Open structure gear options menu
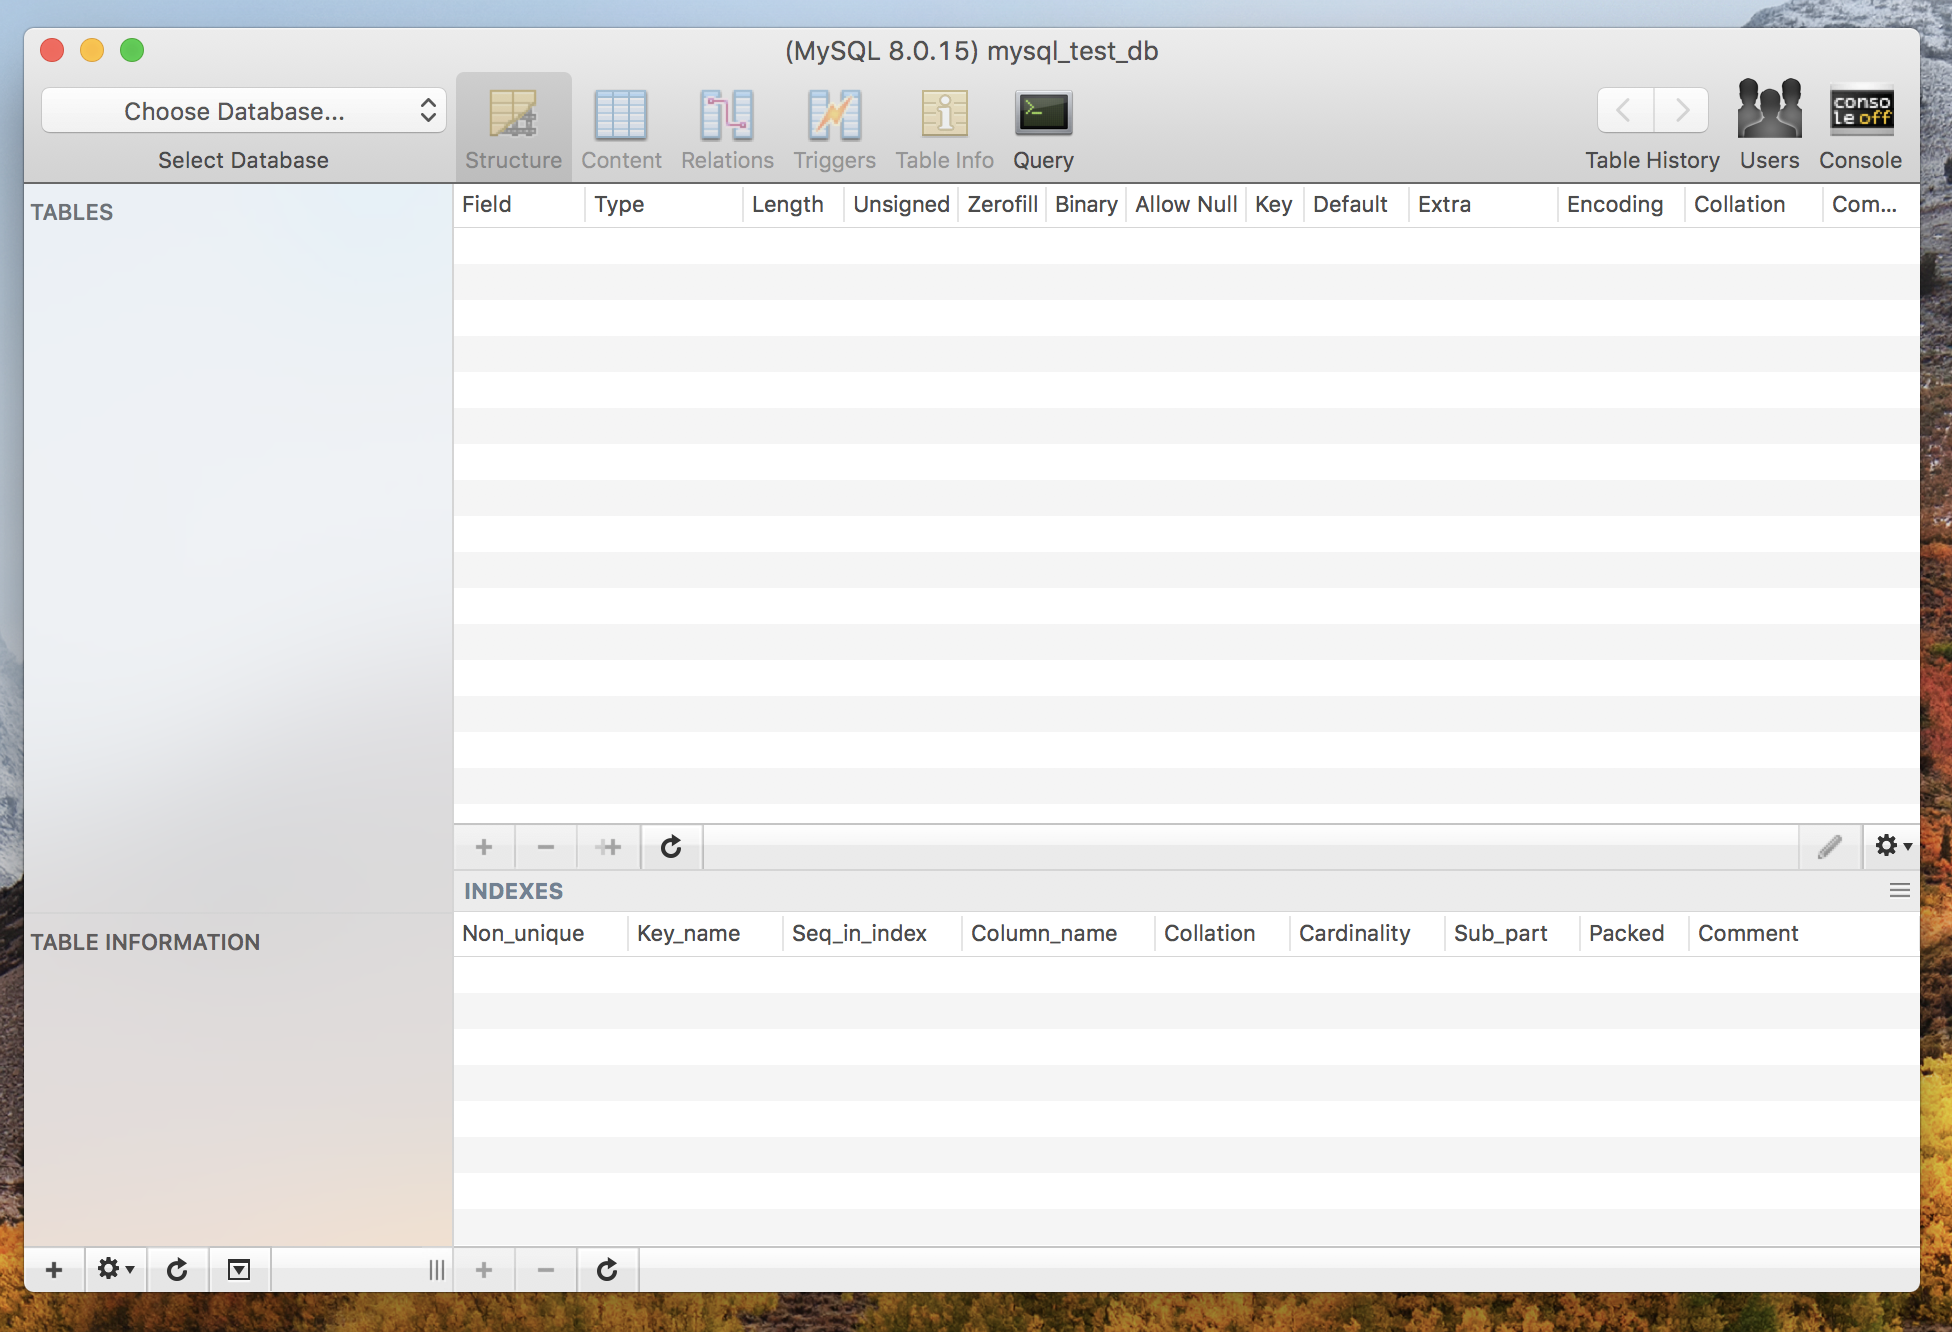Viewport: 1952px width, 1332px height. [x=1892, y=846]
